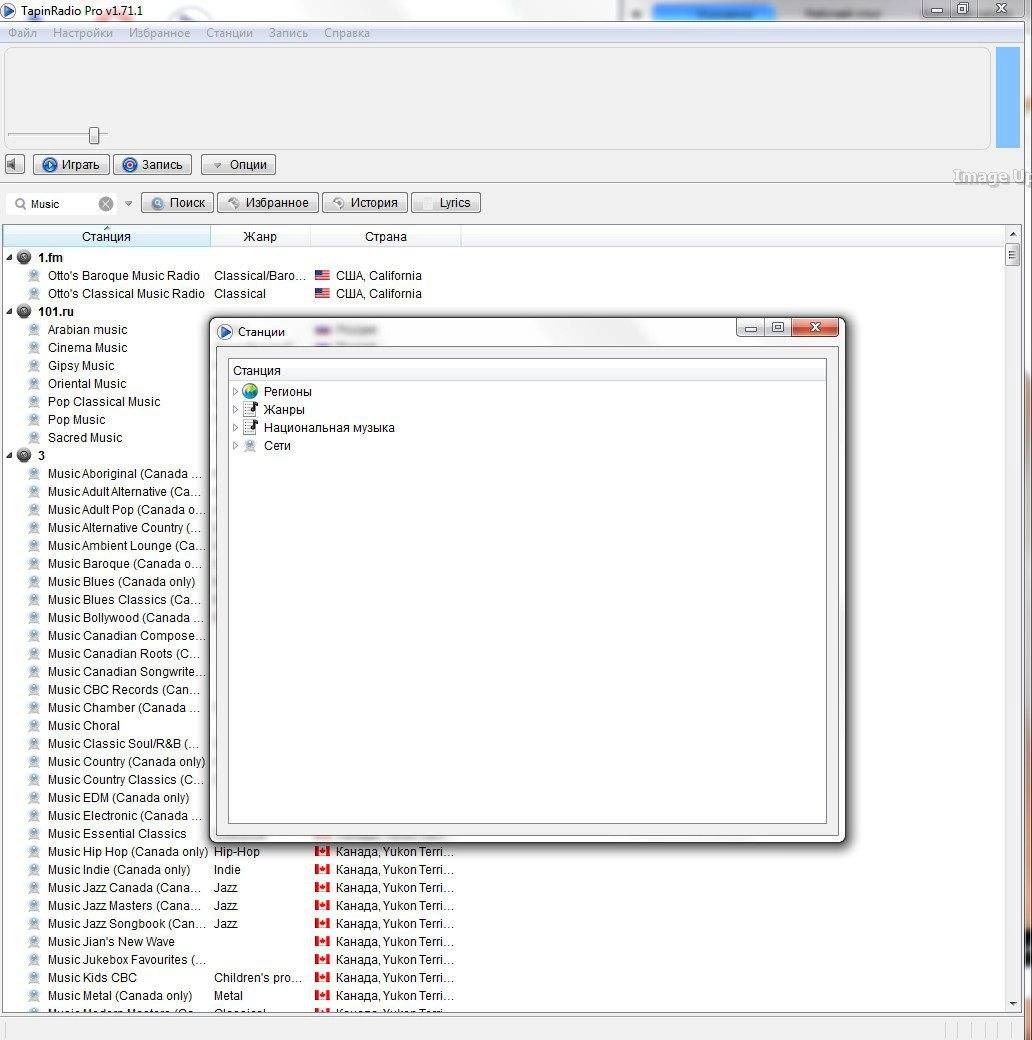Open the Настройки menu
The width and height of the screenshot is (1032, 1040).
83,32
